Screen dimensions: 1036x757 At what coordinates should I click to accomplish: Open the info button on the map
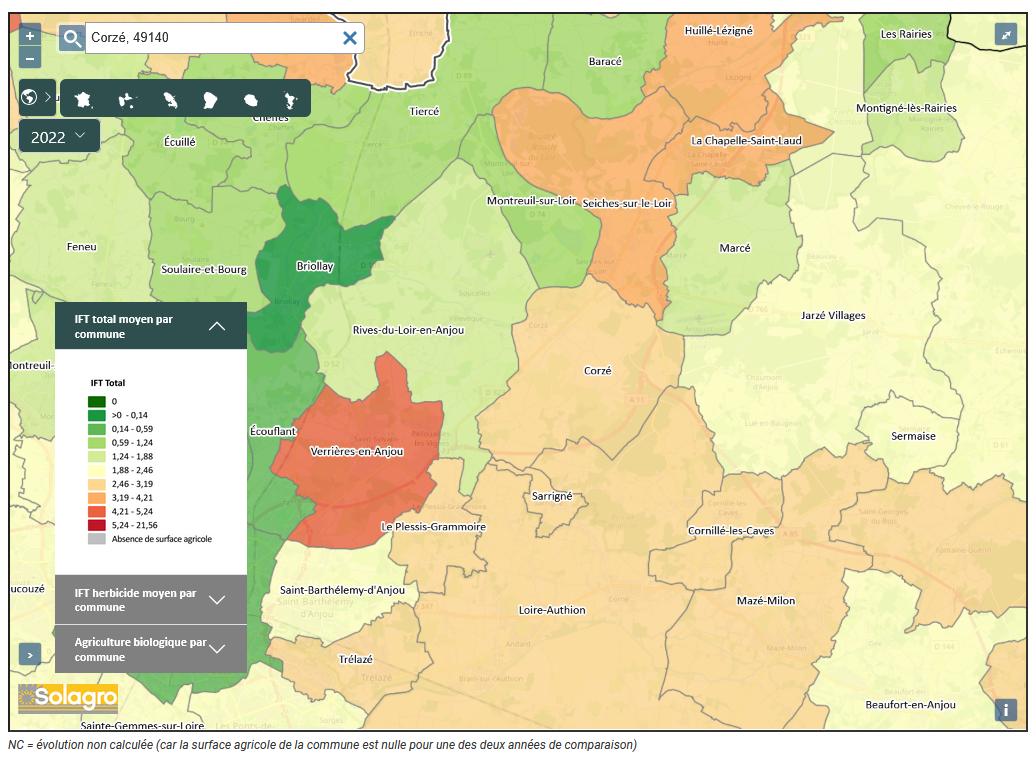[1005, 710]
